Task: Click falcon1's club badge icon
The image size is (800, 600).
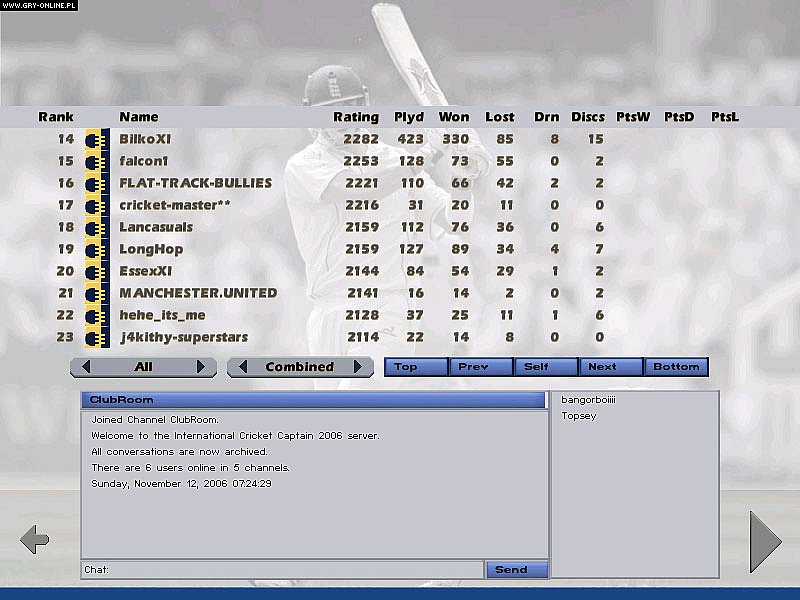Action: (x=95, y=162)
